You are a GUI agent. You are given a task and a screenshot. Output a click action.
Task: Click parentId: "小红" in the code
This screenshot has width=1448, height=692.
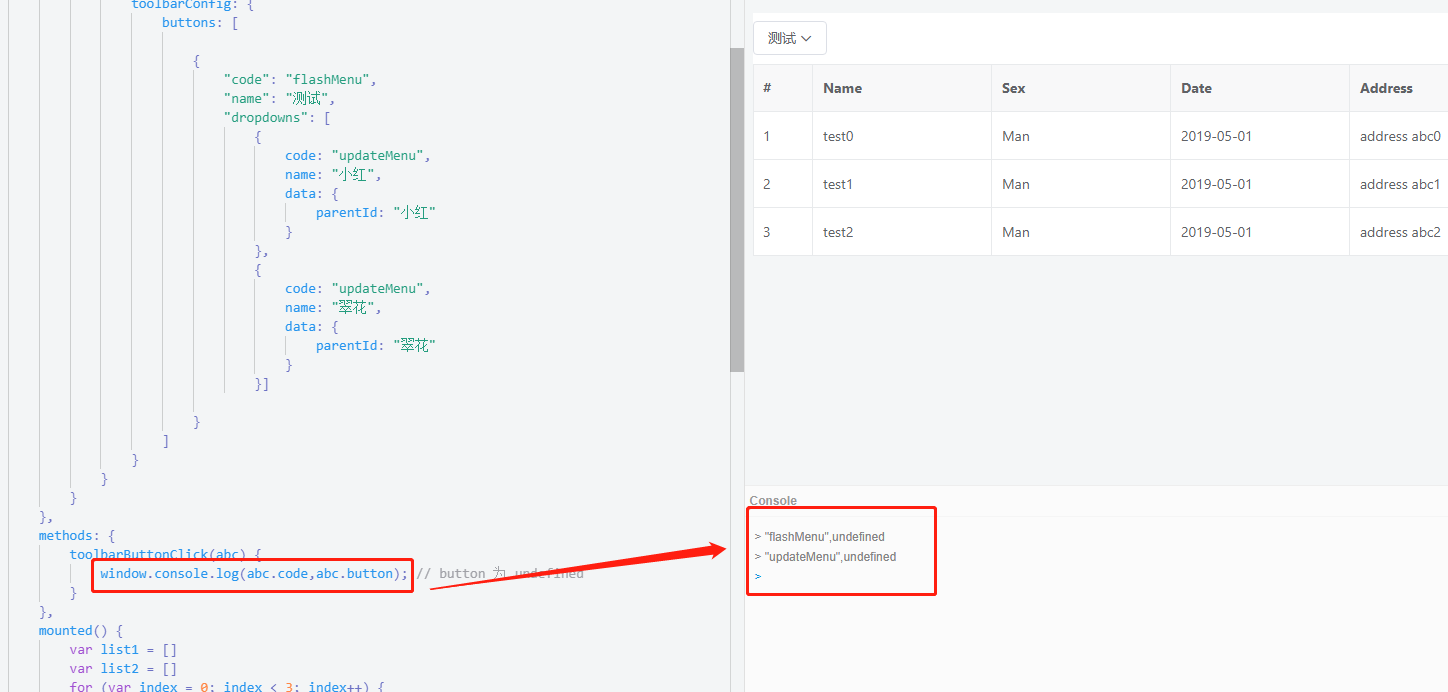point(375,212)
